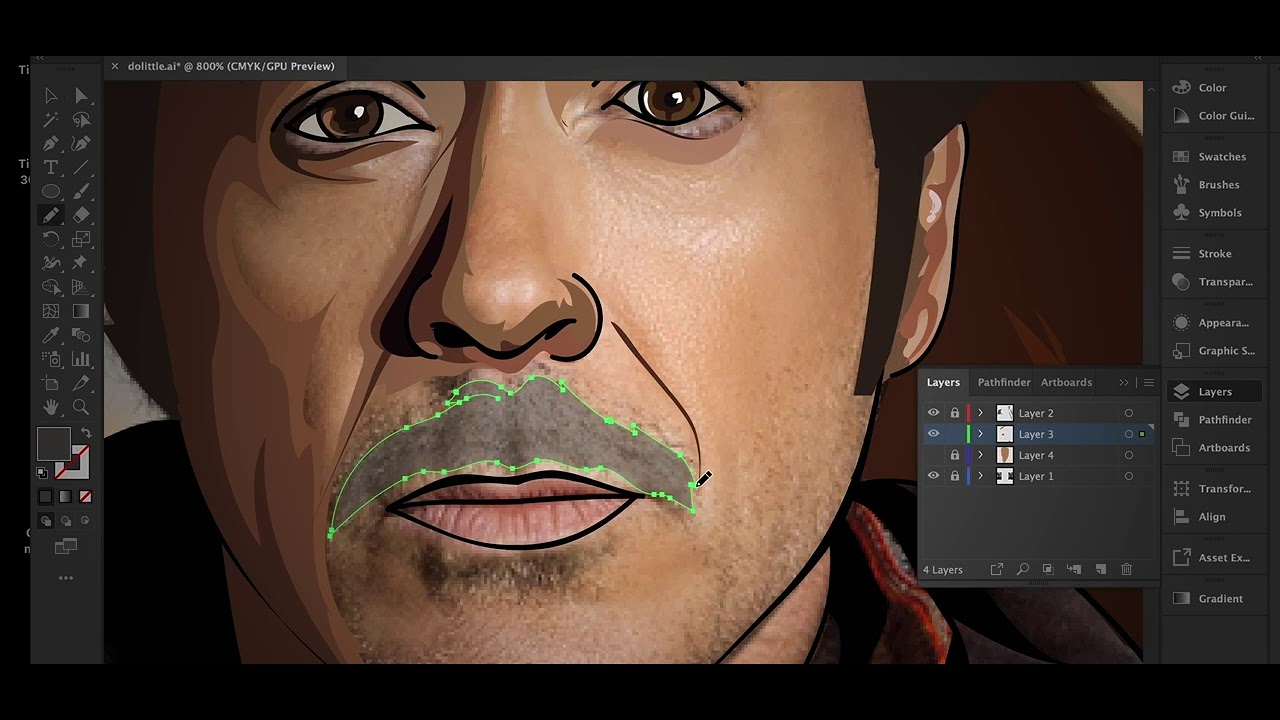Choose the Lasso tool
Image resolution: width=1280 pixels, height=720 pixels.
81,119
